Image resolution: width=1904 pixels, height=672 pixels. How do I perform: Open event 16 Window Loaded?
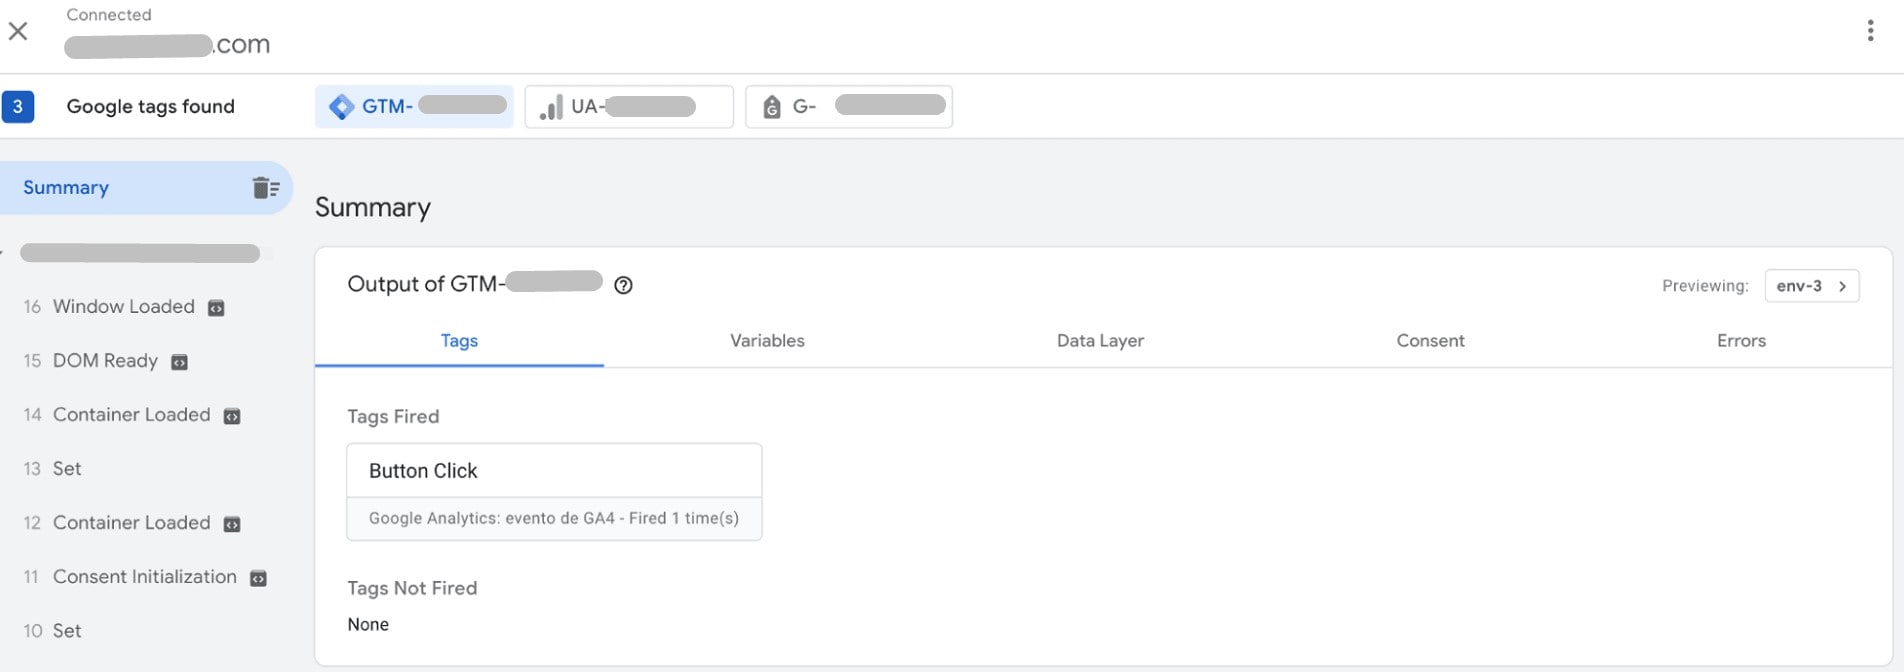pos(123,307)
